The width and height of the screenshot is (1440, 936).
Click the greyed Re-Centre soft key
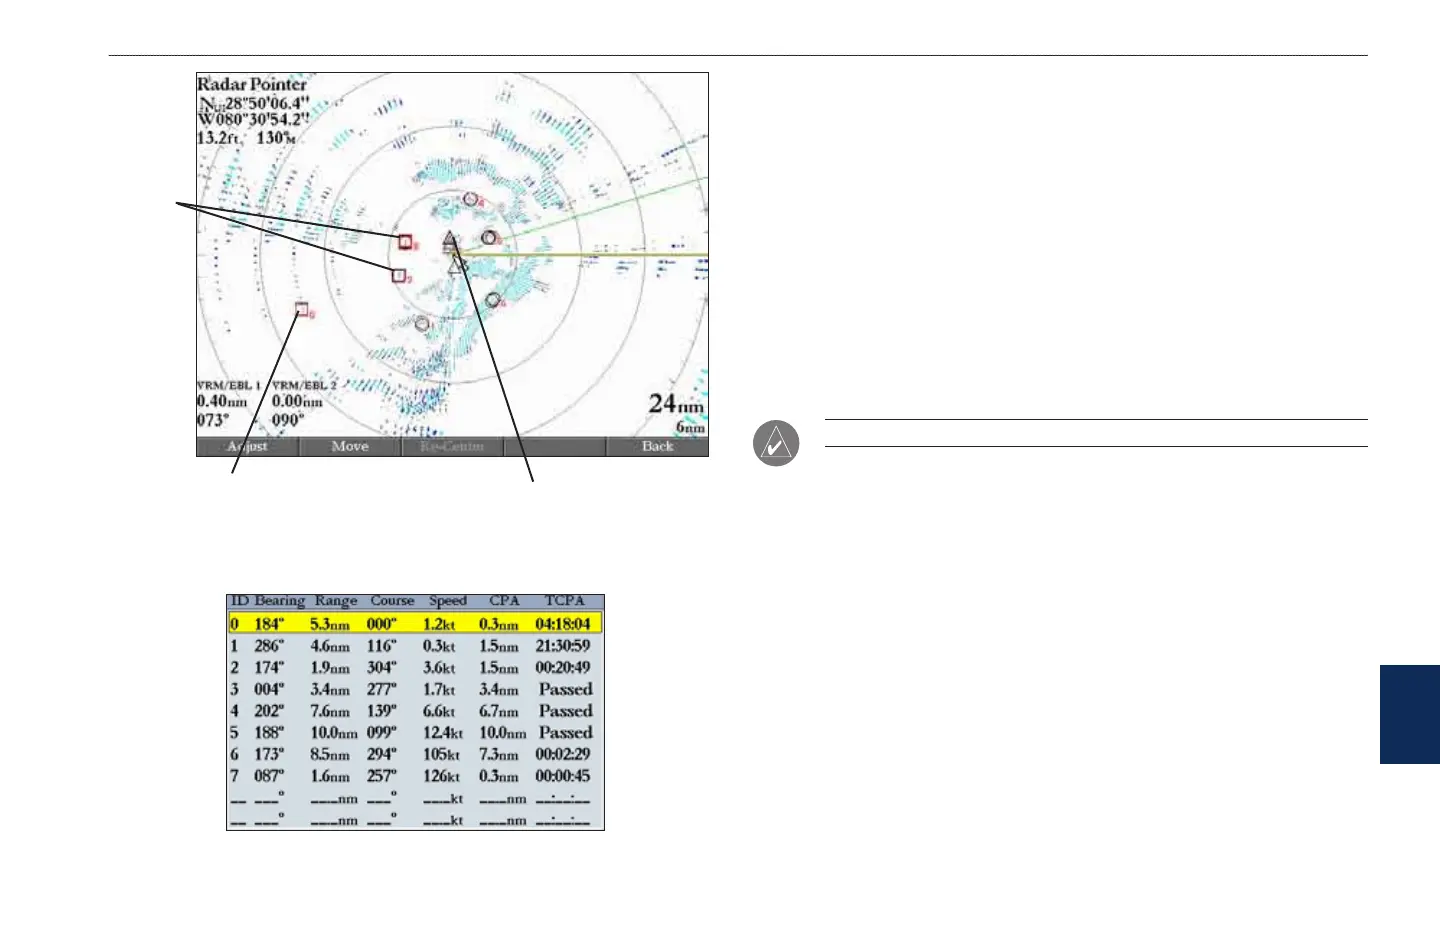point(452,447)
